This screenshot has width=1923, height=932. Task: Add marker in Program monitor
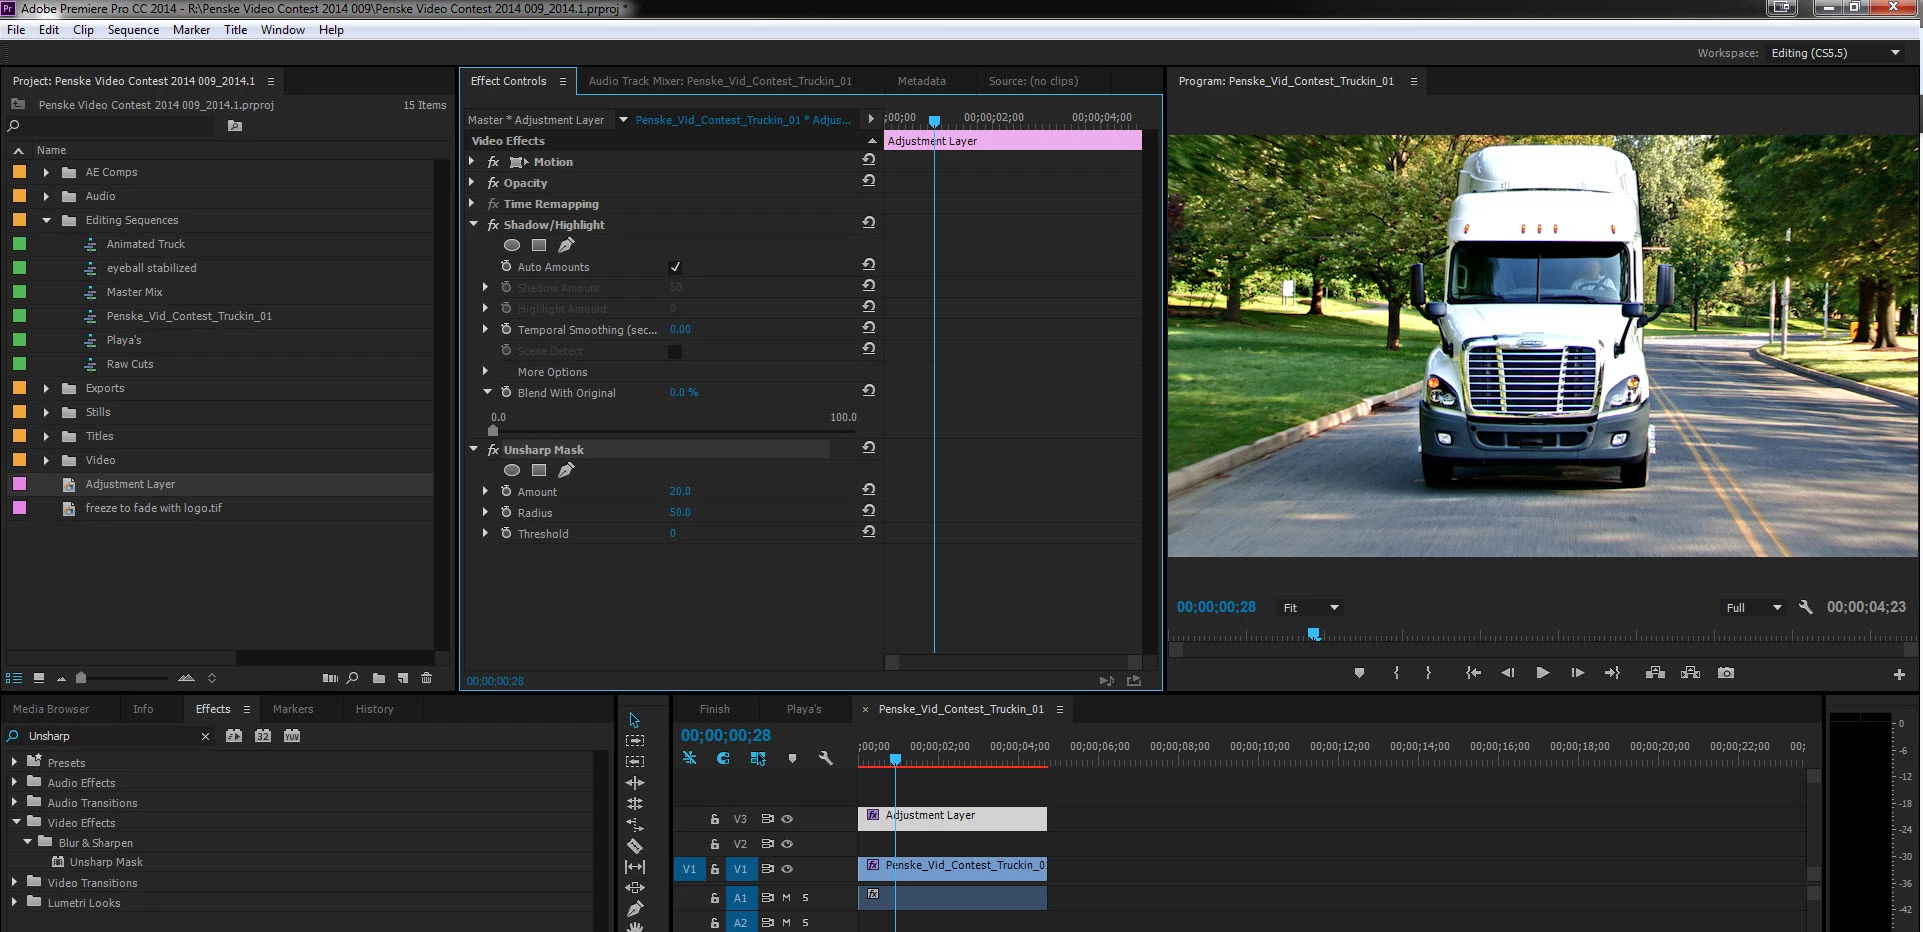[1359, 673]
